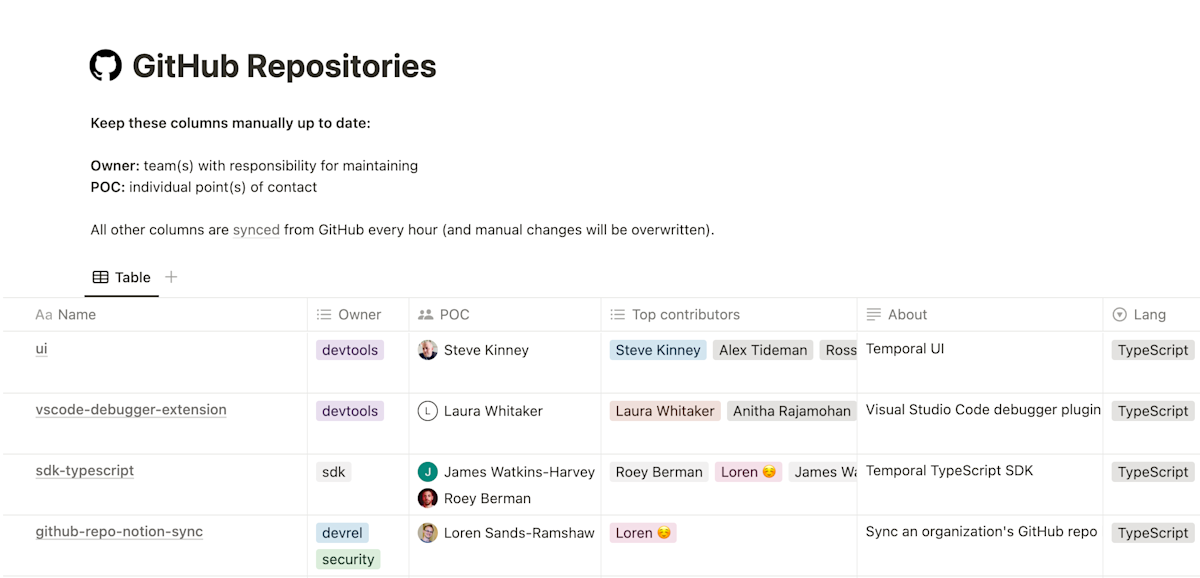
Task: Click Steve Kinney's avatar in POC column
Action: (428, 350)
